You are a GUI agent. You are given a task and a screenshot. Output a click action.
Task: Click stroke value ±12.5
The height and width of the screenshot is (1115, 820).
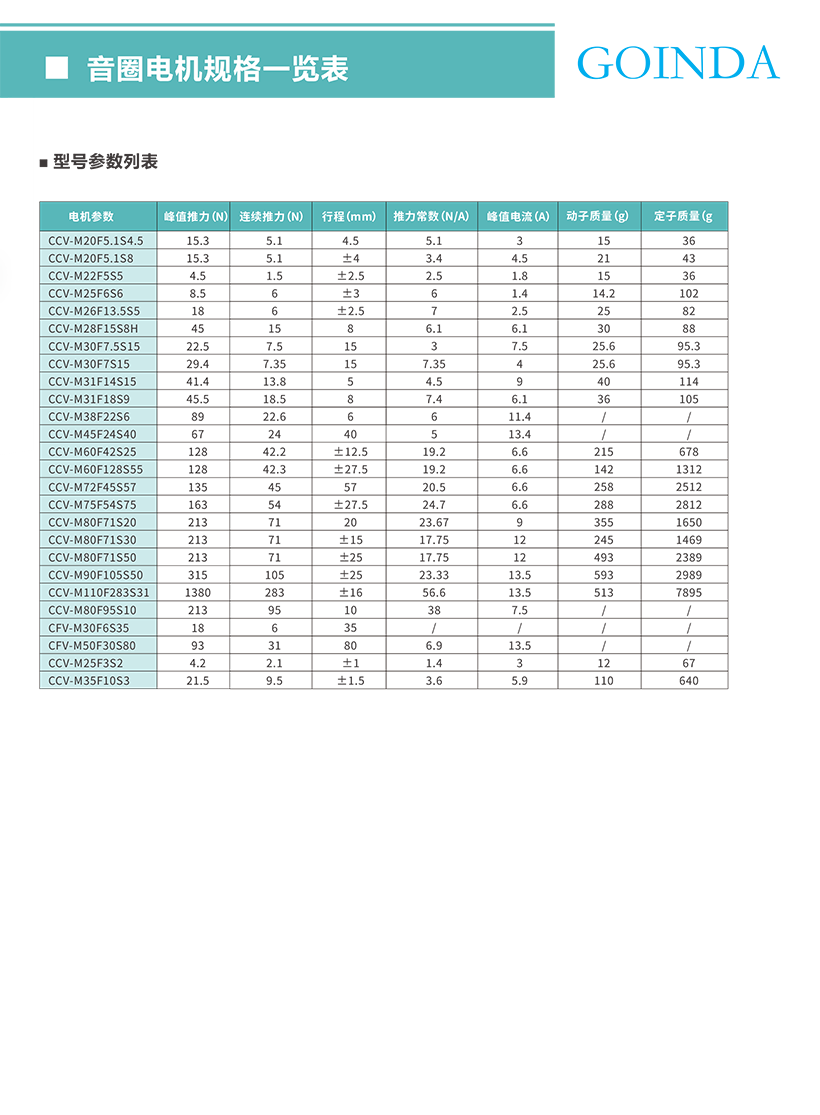(x=351, y=452)
